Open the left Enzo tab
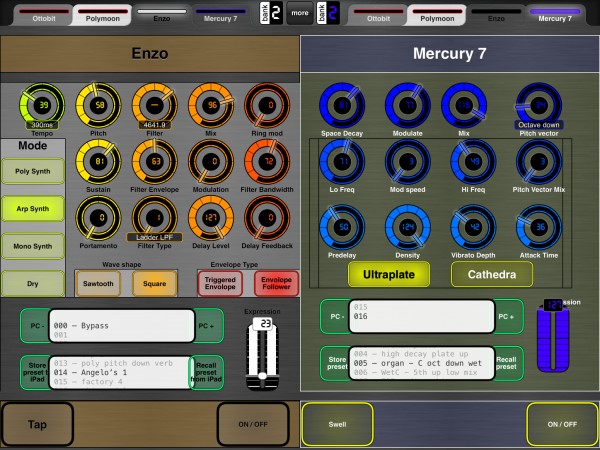 coord(161,15)
